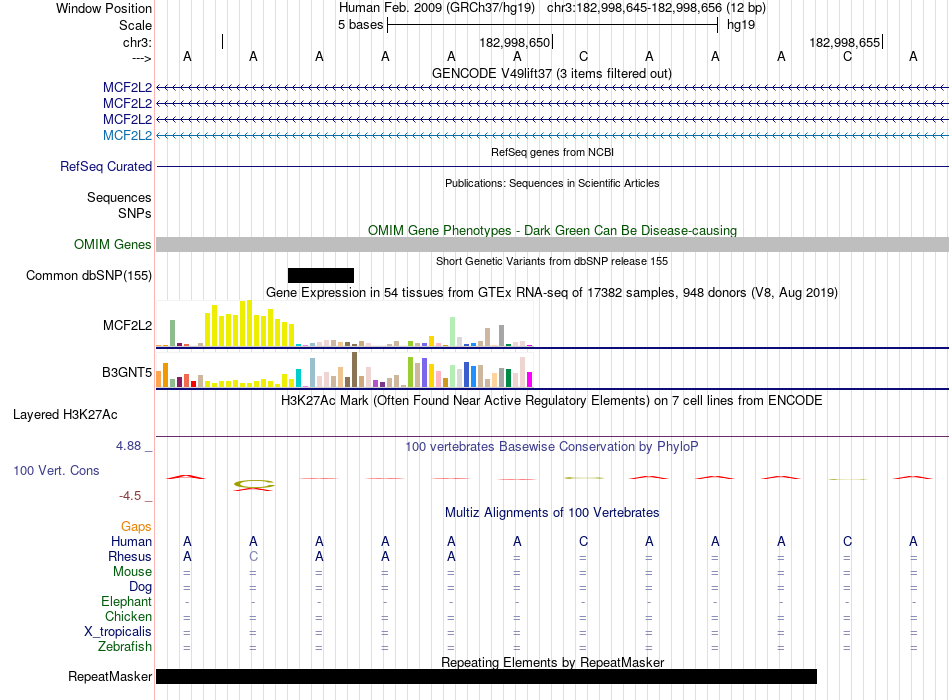Click the chr3:182,998,645-182,998,656 (12 bp) position text
Image resolution: width=950 pixels, height=700 pixels.
click(x=656, y=8)
